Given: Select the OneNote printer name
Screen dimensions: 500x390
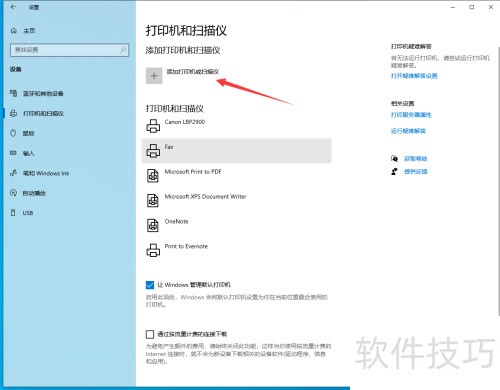Looking at the screenshot, I should tap(176, 221).
